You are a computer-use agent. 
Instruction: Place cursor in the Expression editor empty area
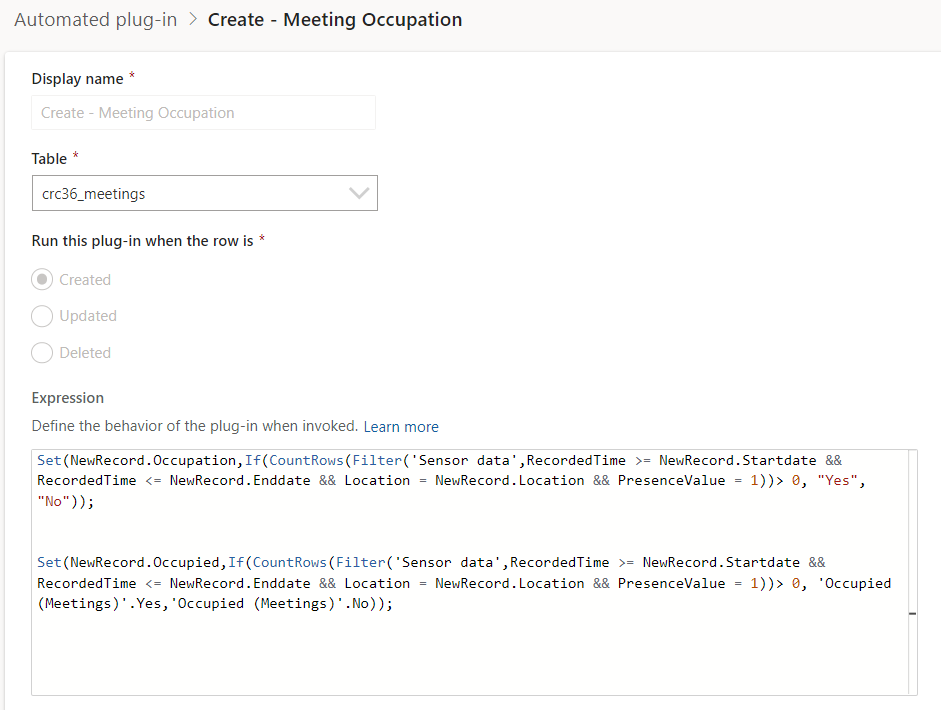[468, 654]
